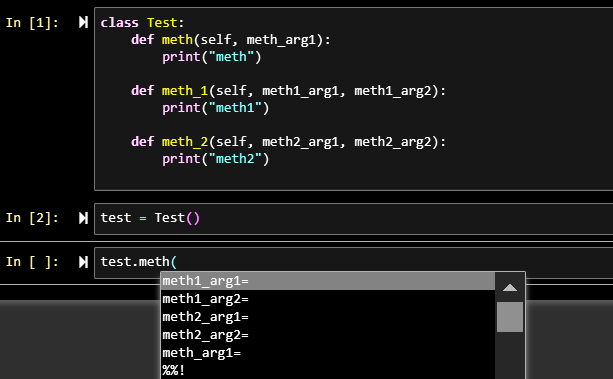613x379 pixels.
Task: Click the autocomplete scrollbar up arrow
Action: pos(510,288)
